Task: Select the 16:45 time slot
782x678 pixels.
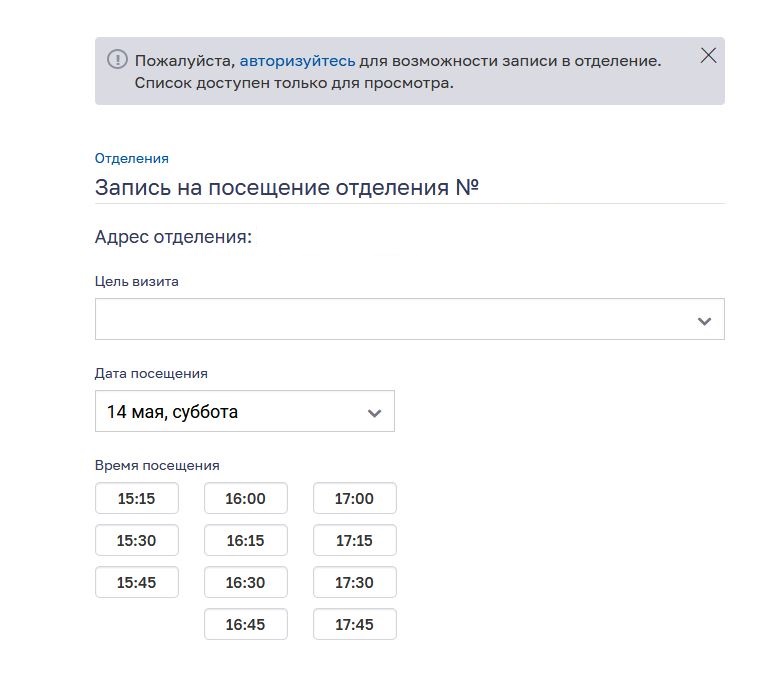Action: [246, 624]
